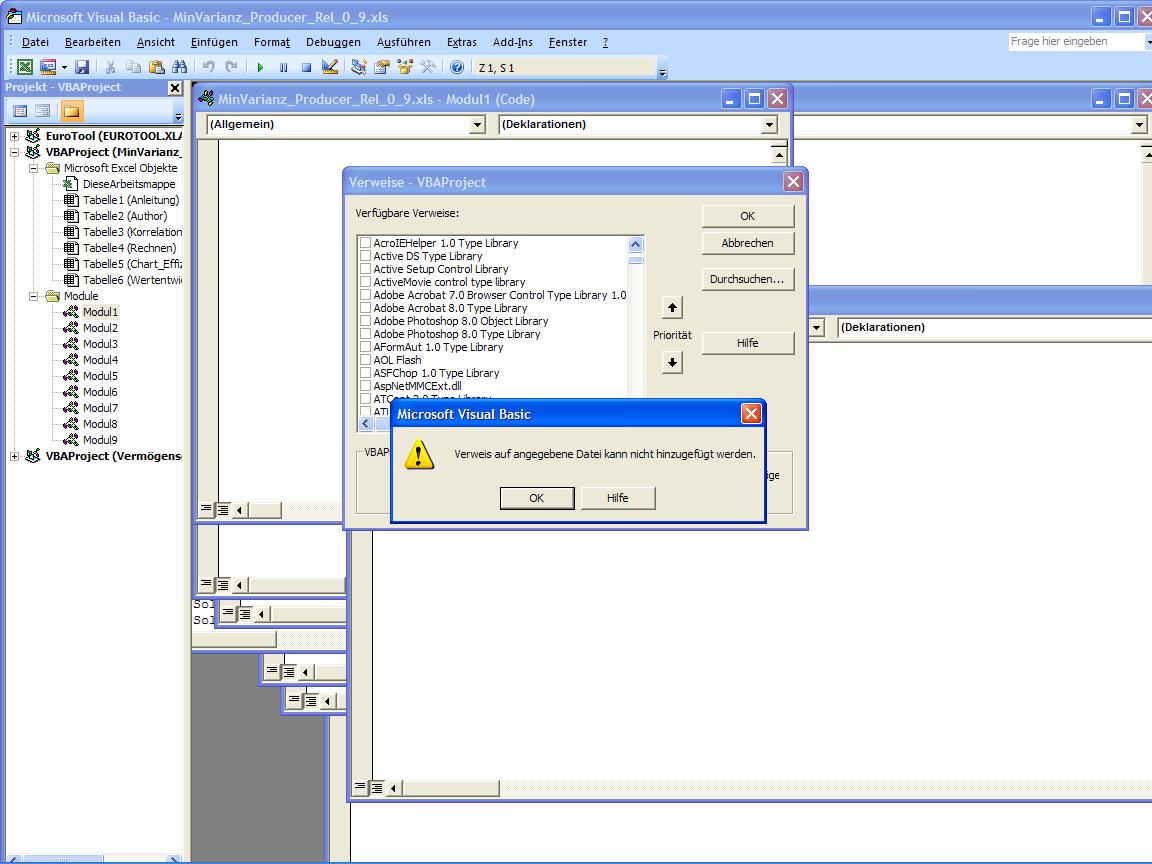The width and height of the screenshot is (1152, 864).
Task: Collapse the Microsoft Excel Objekte folder
Action: click(33, 168)
